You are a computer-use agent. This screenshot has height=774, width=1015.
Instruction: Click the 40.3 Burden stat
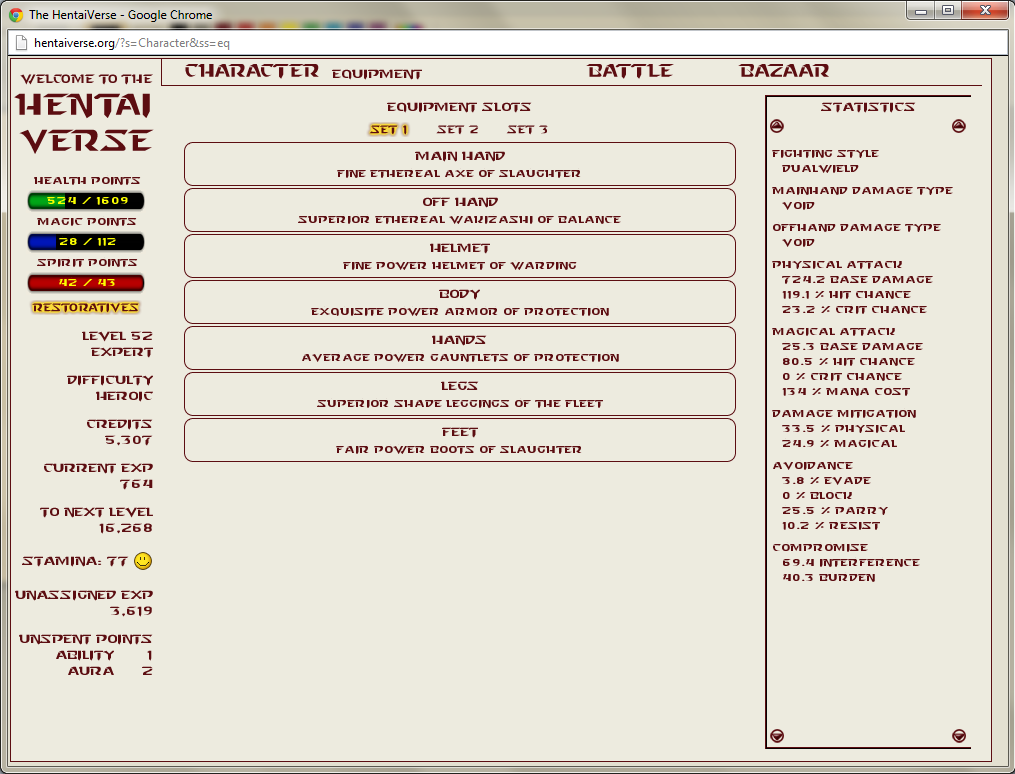pyautogui.click(x=829, y=577)
